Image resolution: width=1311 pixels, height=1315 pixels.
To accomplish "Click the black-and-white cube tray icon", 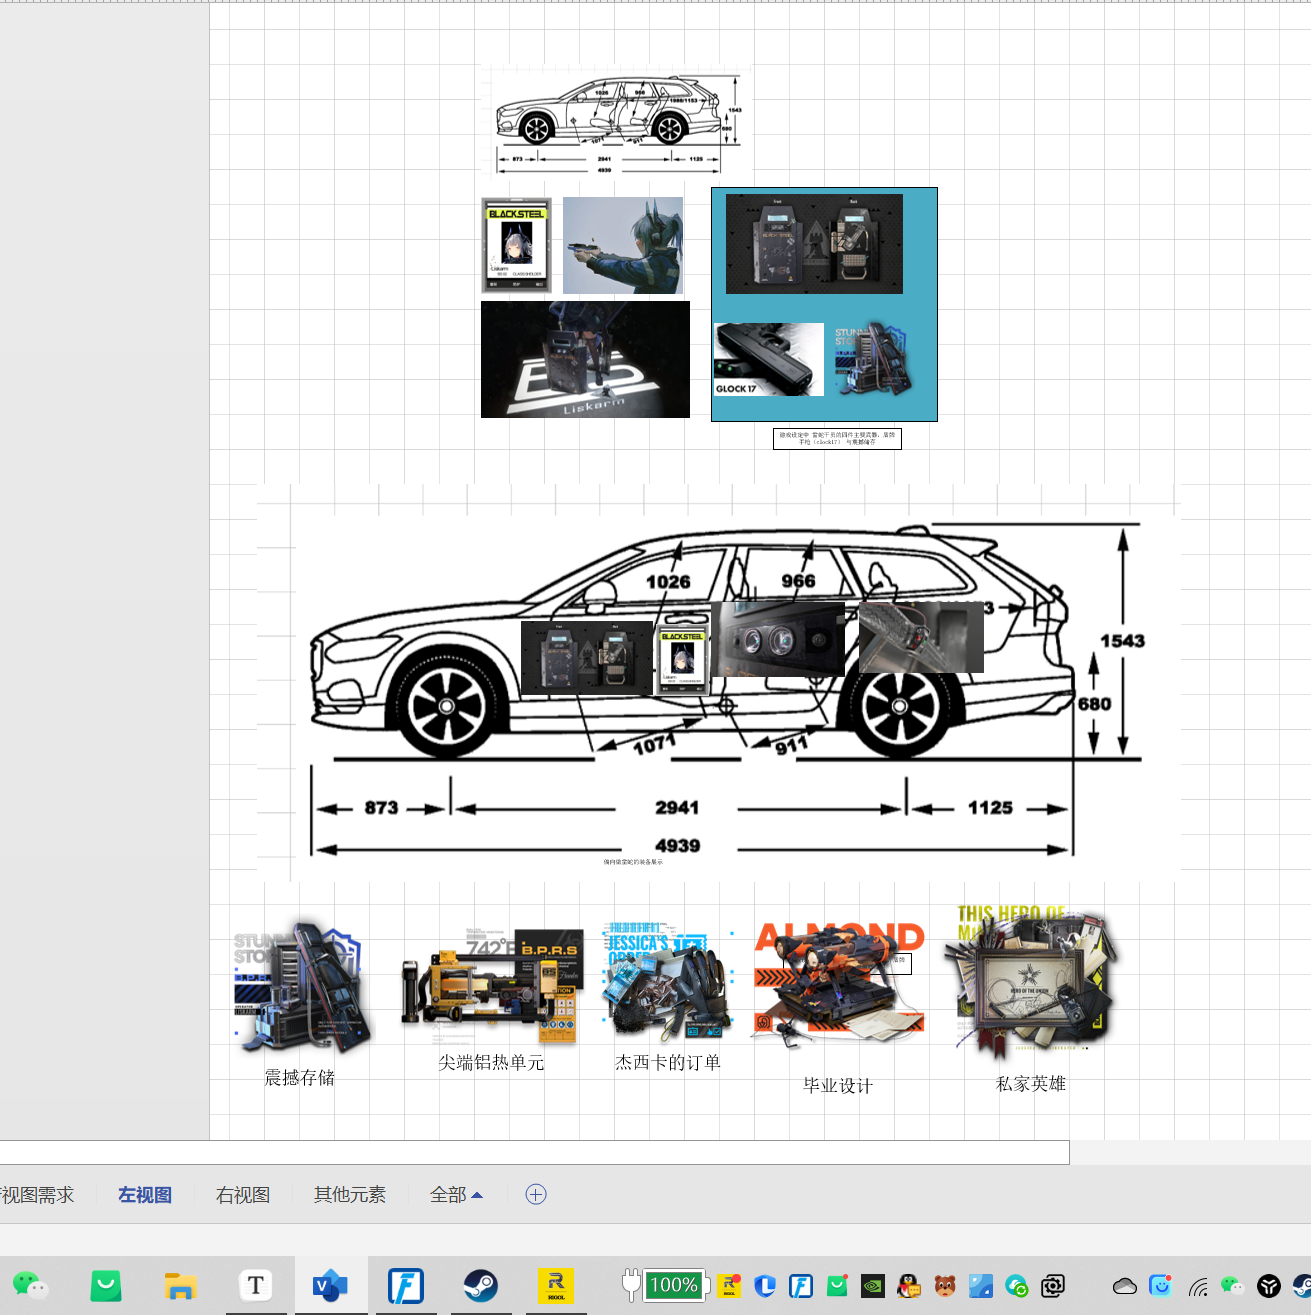I will (1269, 1286).
